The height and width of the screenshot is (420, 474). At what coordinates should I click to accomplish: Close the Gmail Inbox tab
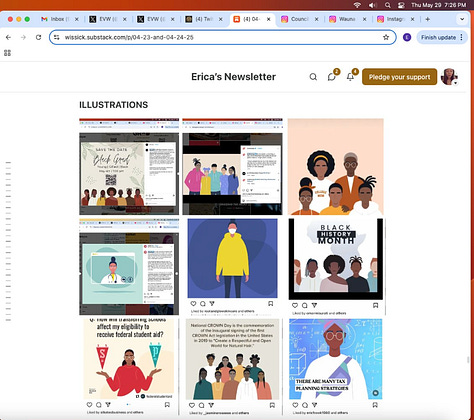[x=77, y=19]
